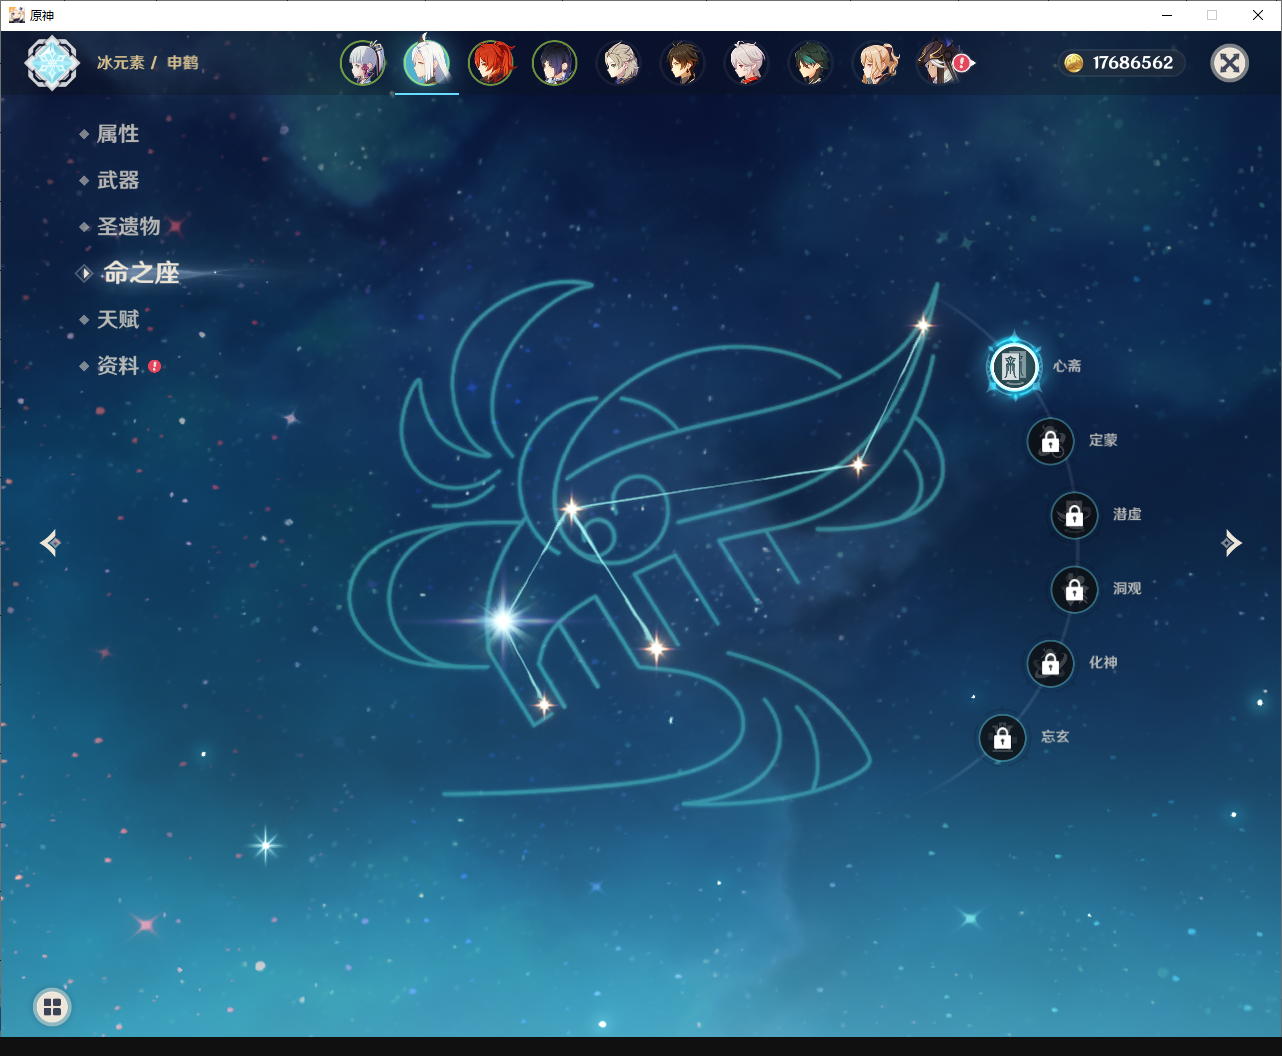Click the 洞观 label text
The image size is (1282, 1056).
pyautogui.click(x=1127, y=588)
